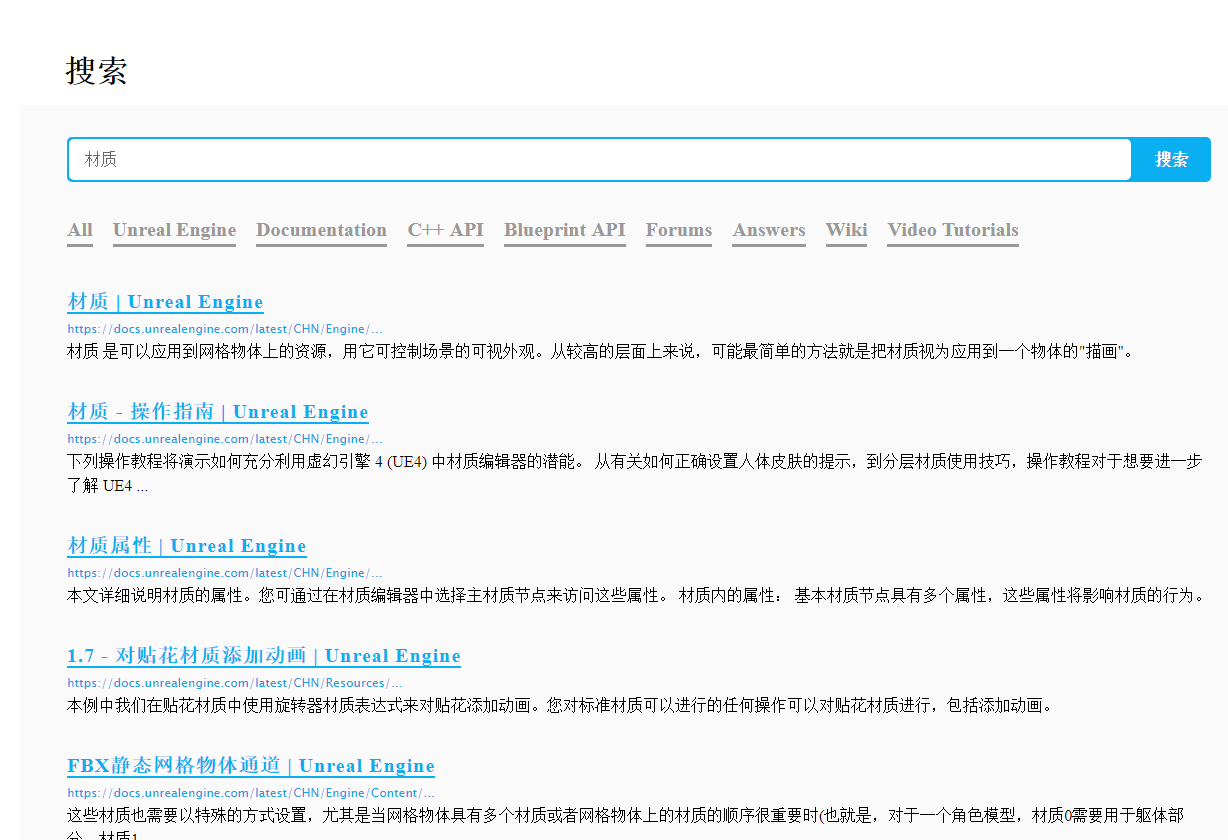The height and width of the screenshot is (840, 1228).
Task: Click the URL under the 材质 | Unreal Engine result
Action: point(225,329)
